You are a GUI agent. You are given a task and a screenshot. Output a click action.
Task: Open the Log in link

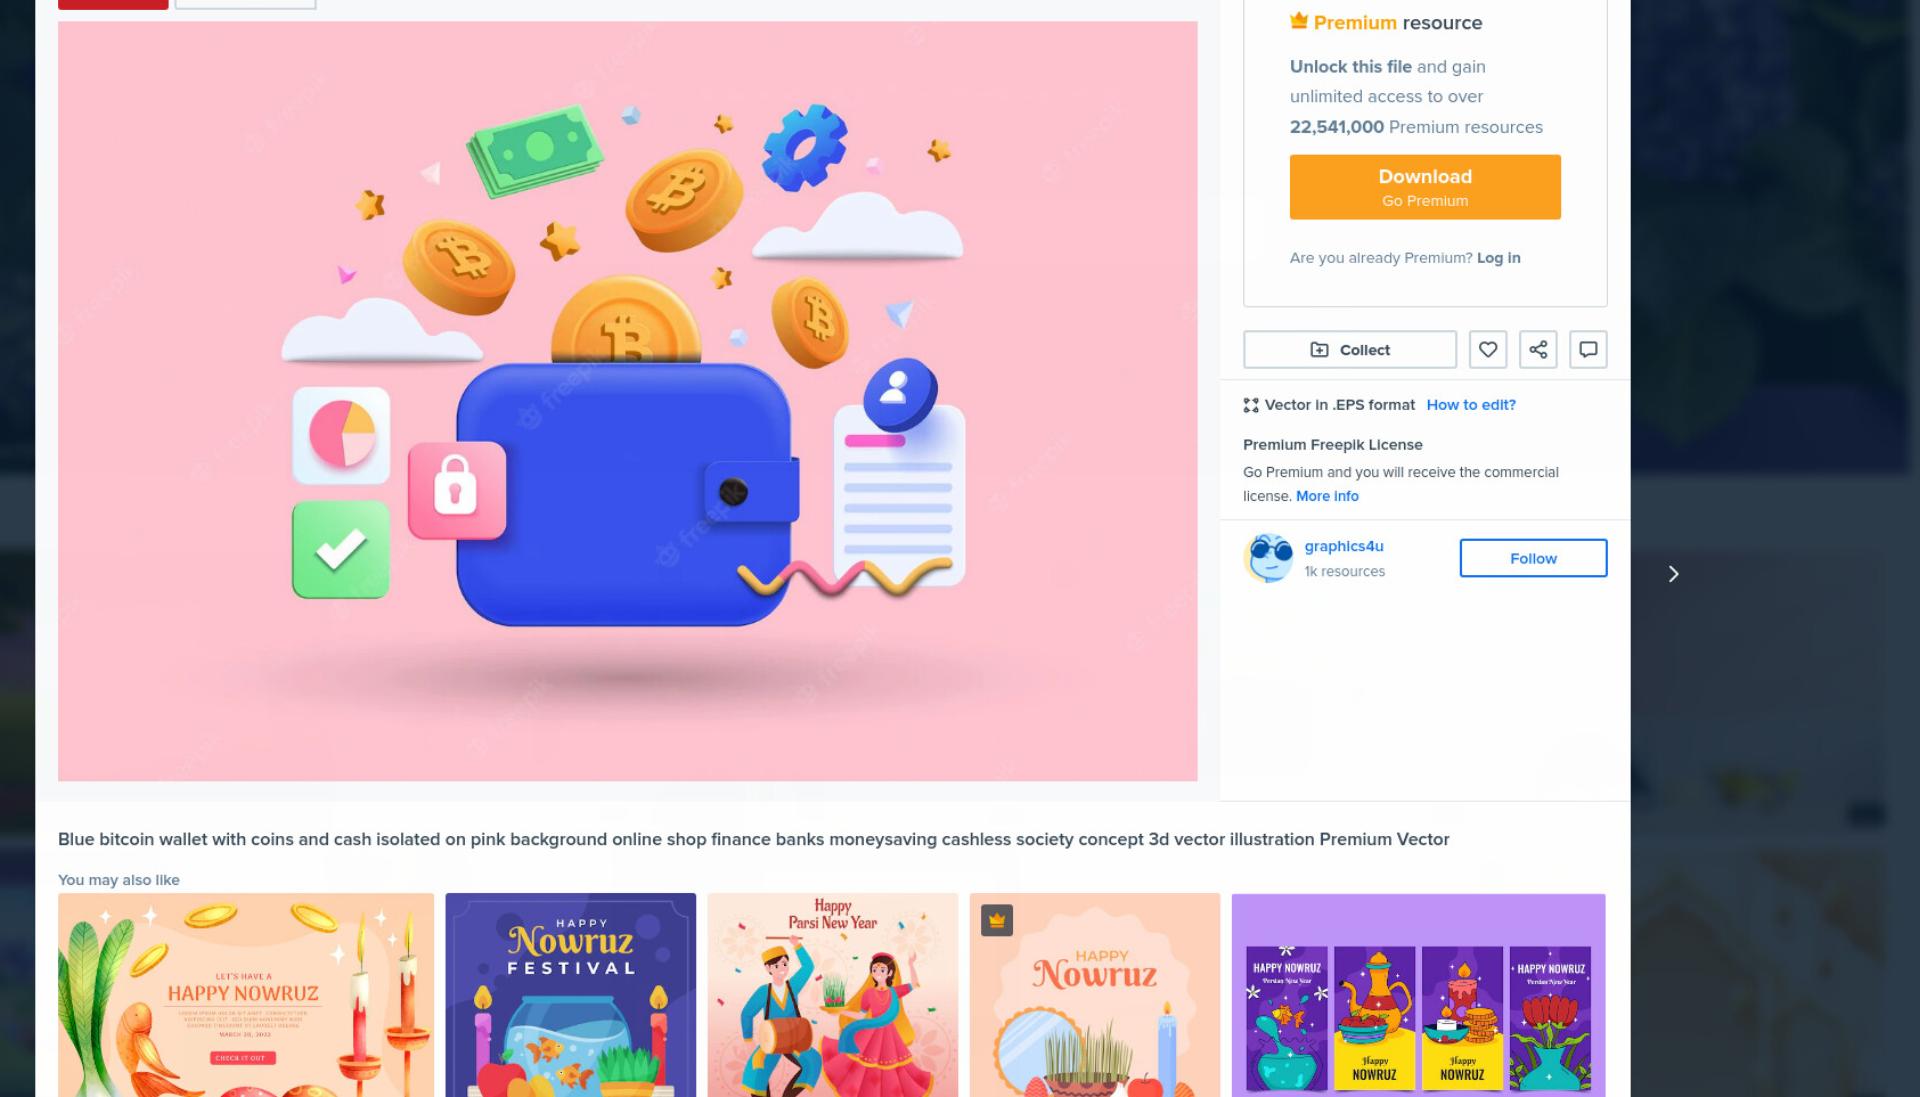[x=1498, y=258]
